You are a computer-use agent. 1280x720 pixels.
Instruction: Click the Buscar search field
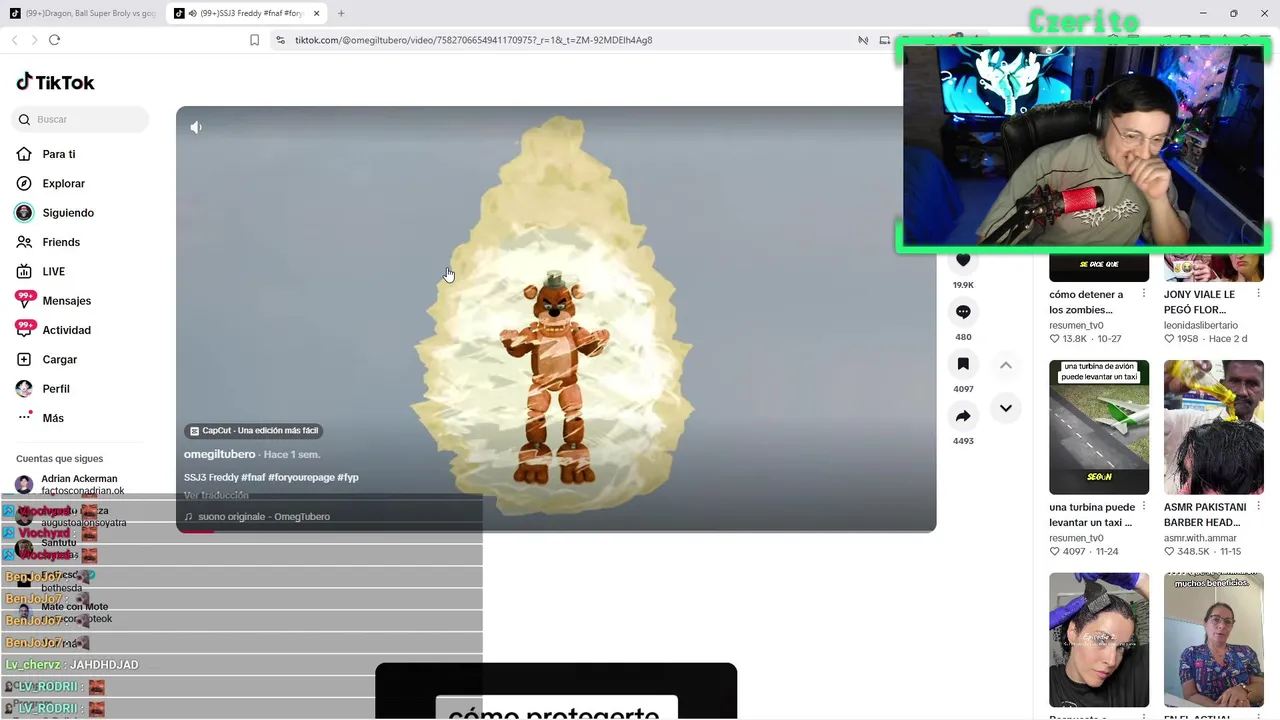(80, 119)
